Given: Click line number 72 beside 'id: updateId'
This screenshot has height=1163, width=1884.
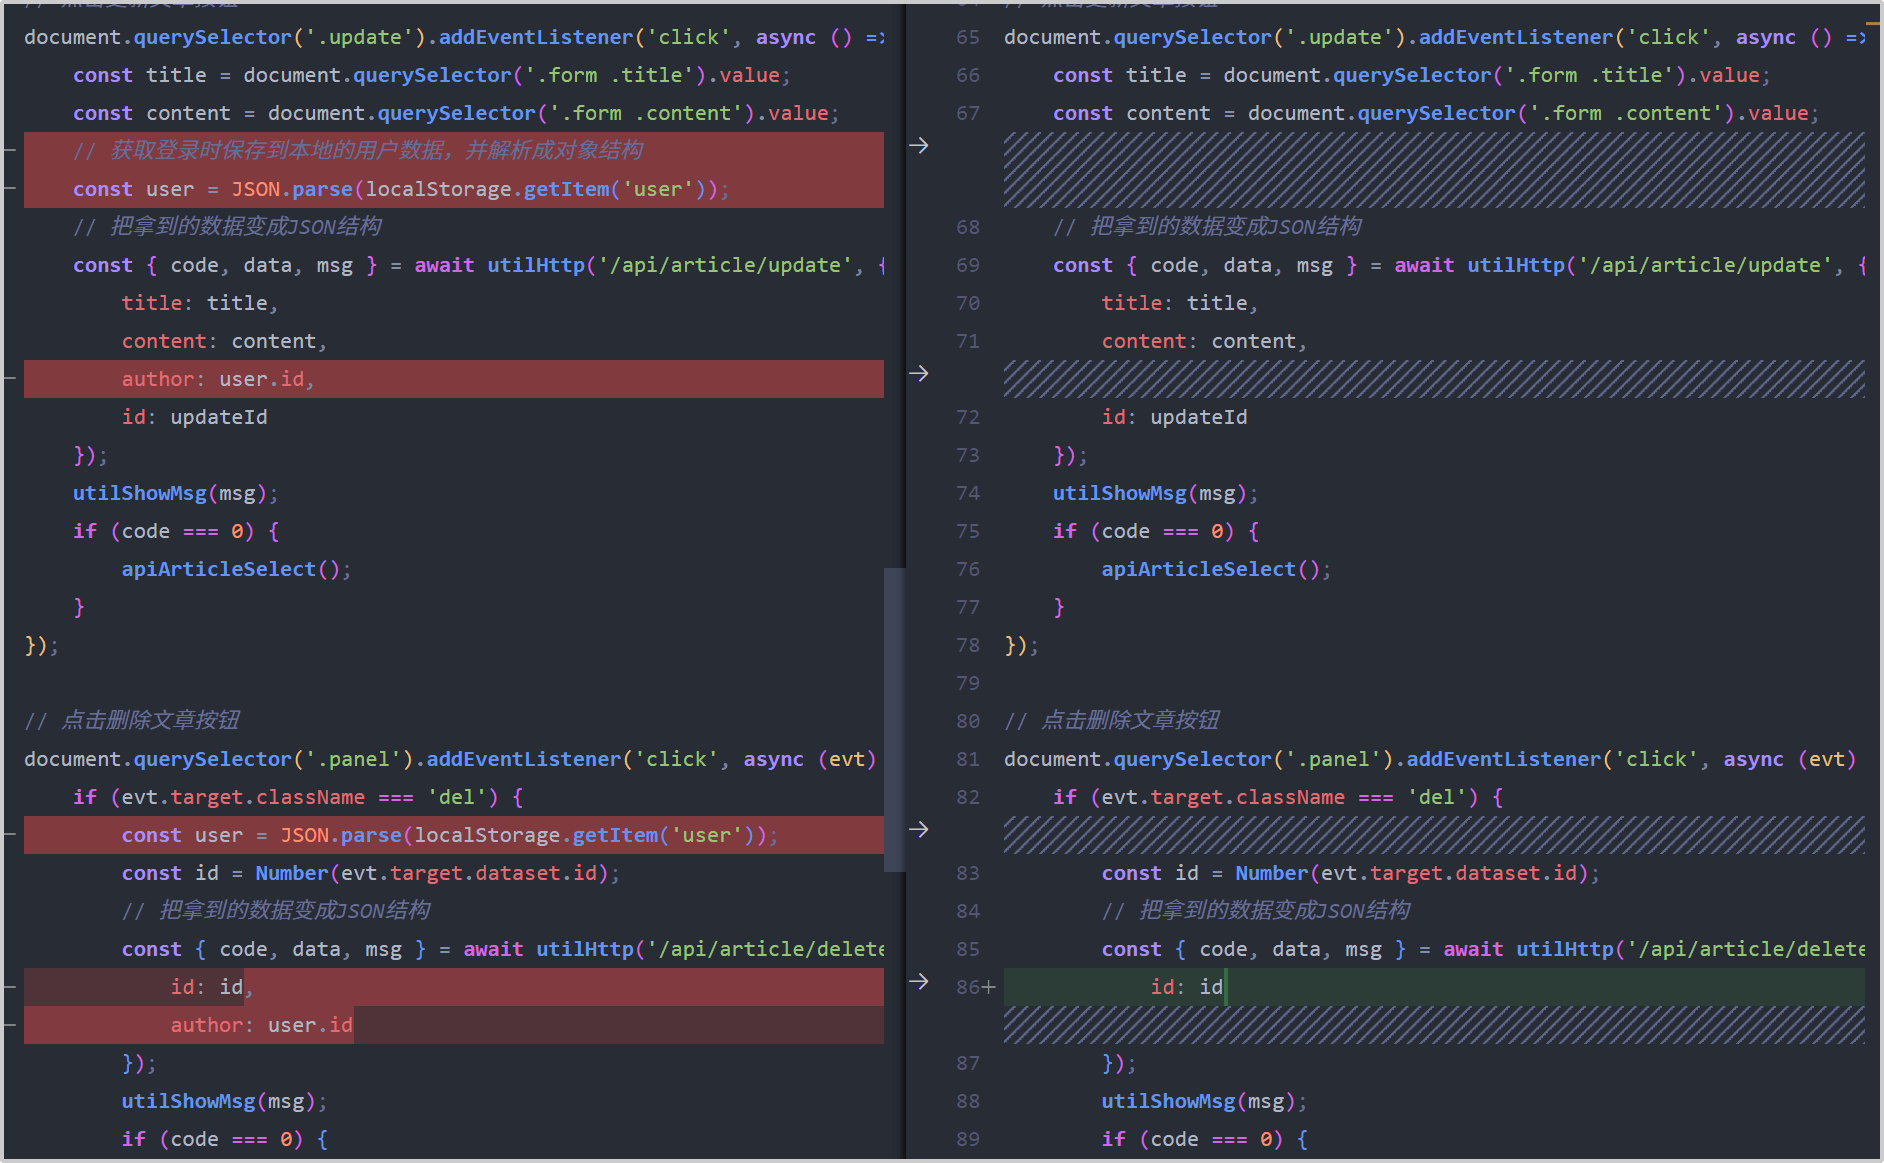Looking at the screenshot, I should (x=967, y=418).
